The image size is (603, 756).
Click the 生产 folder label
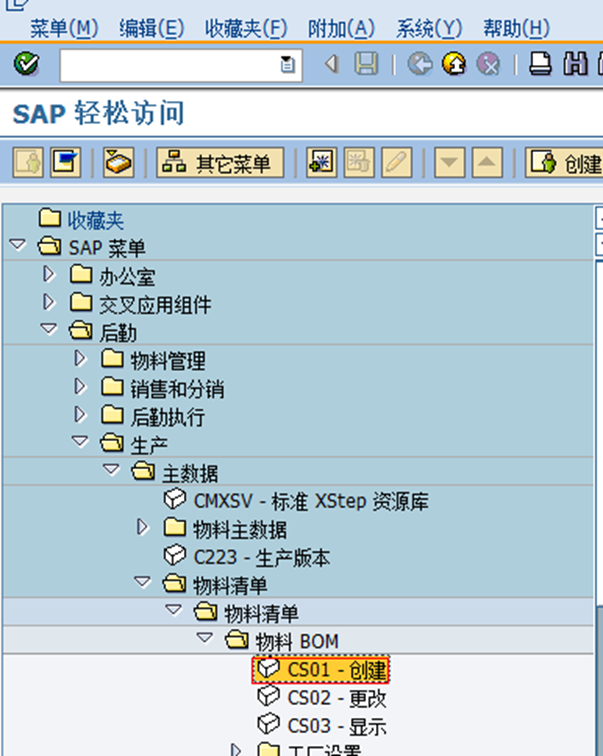pos(149,446)
